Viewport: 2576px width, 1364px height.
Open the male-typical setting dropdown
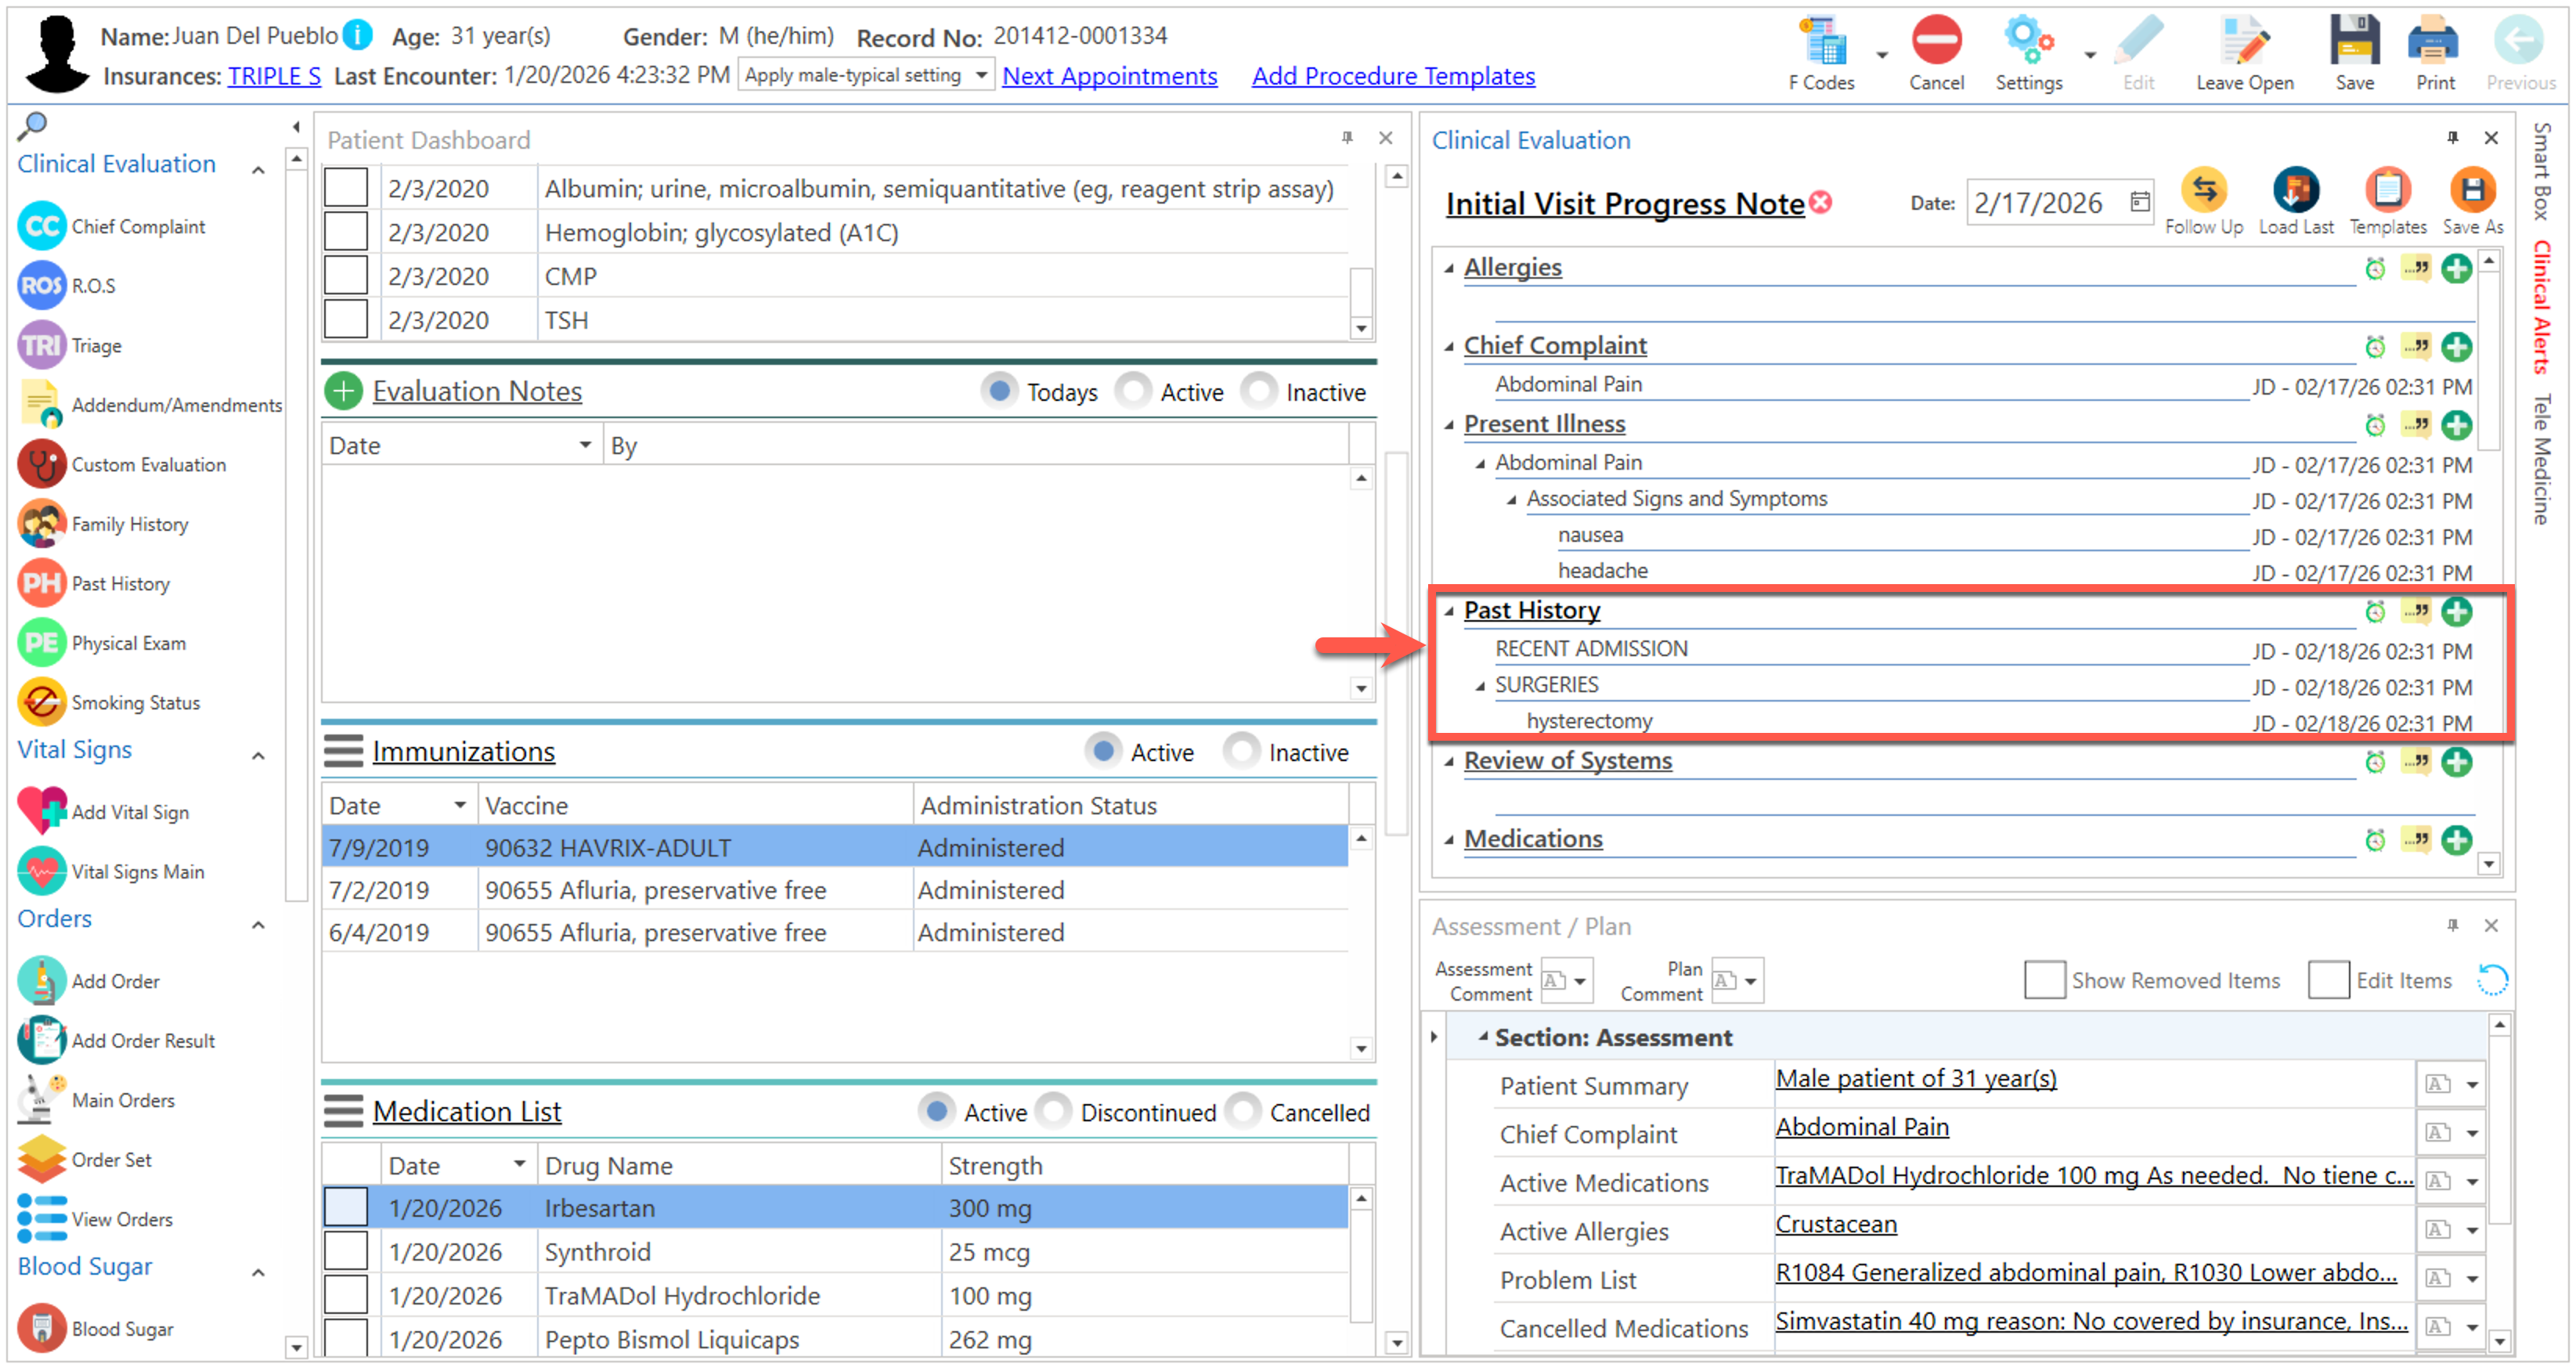981,75
